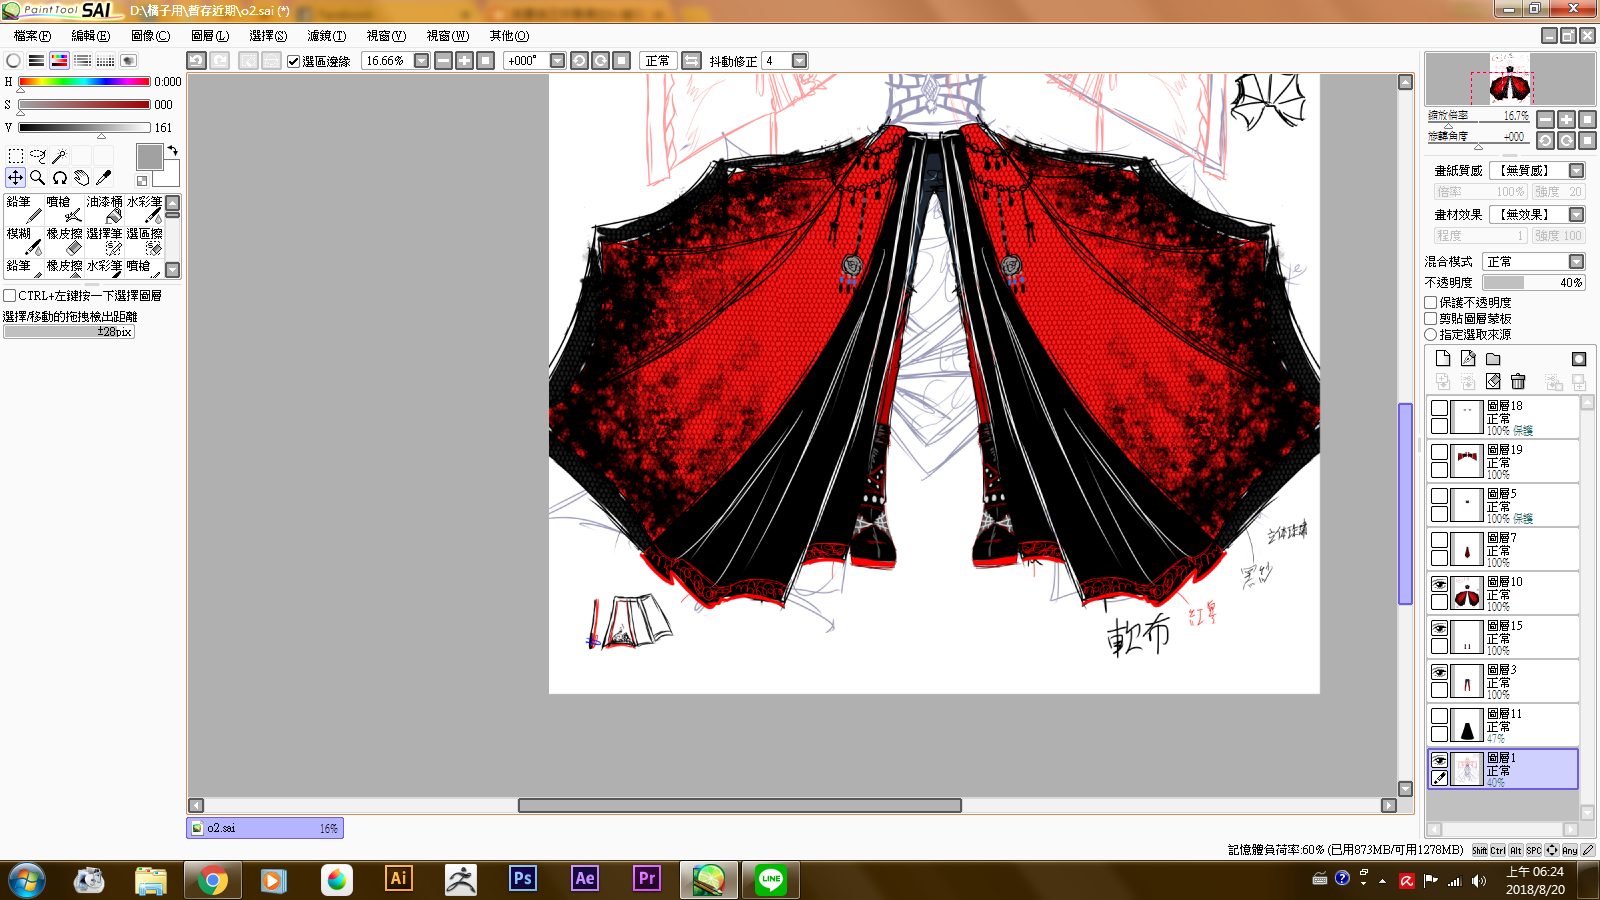Enable 剪貼圖層蒙板 checkbox

coord(1431,318)
